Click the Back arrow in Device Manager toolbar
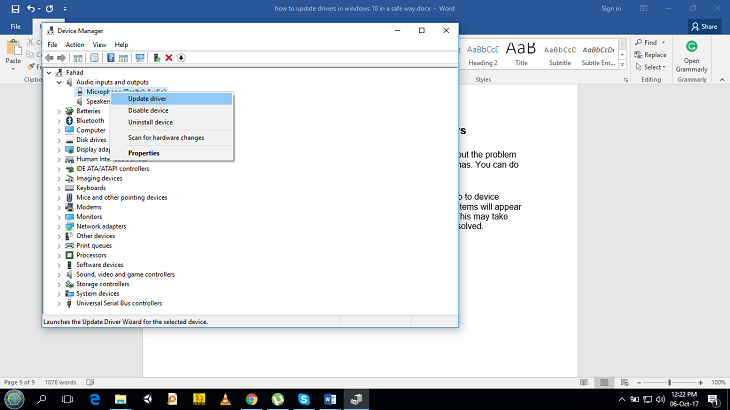730x410 pixels. pyautogui.click(x=49, y=58)
